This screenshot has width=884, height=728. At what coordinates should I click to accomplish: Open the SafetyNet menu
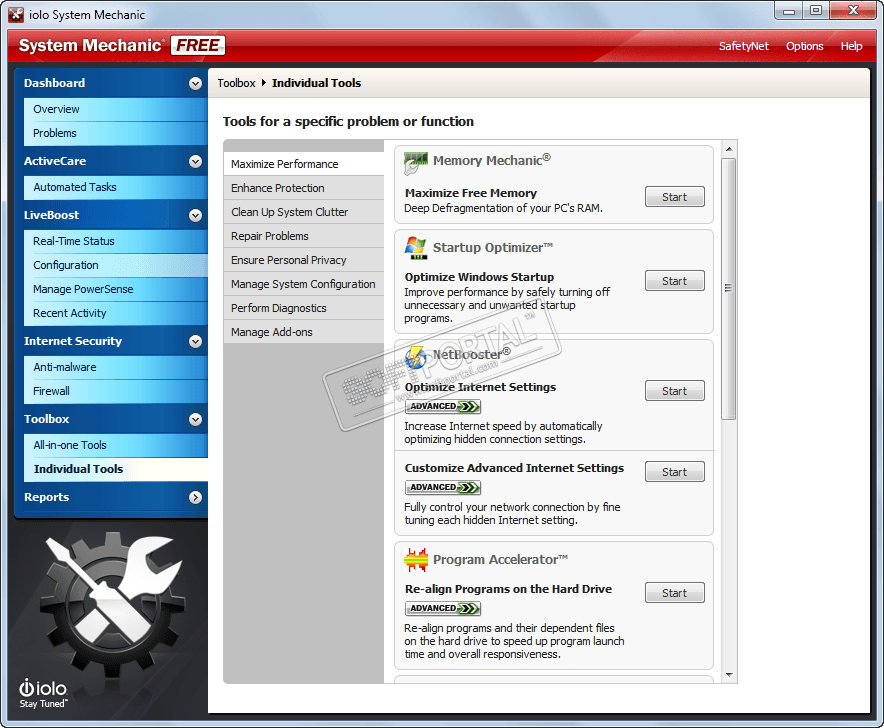pos(744,46)
